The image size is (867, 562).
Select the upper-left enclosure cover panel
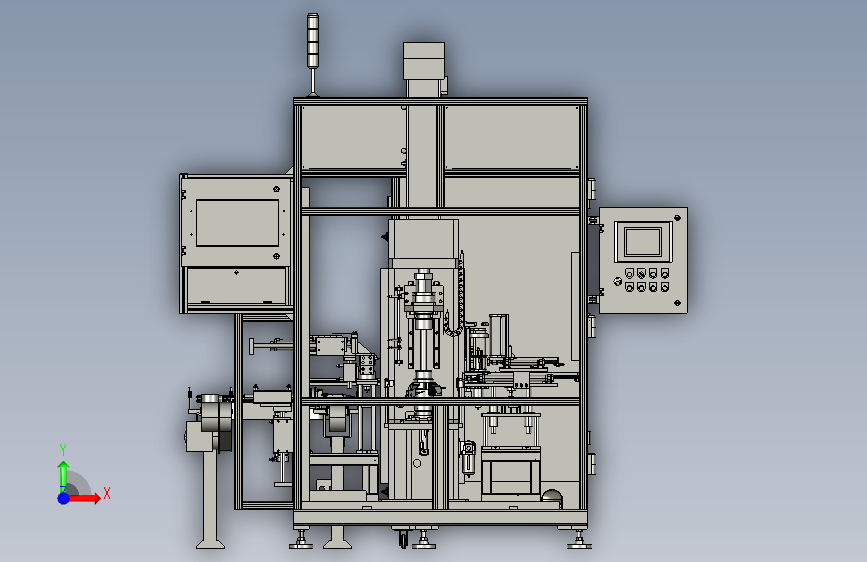pos(353,137)
